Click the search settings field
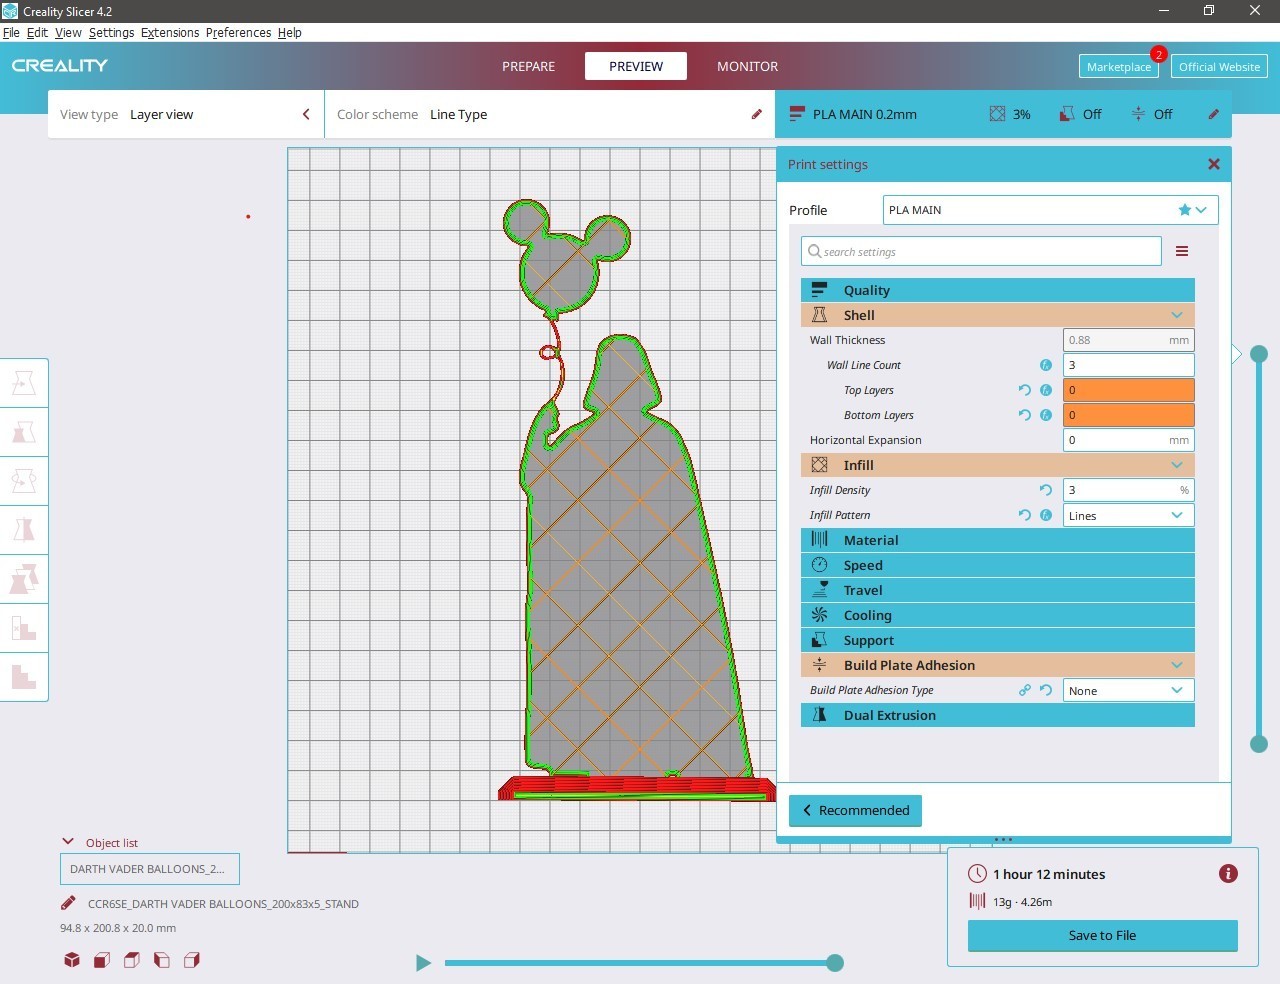 tap(981, 251)
